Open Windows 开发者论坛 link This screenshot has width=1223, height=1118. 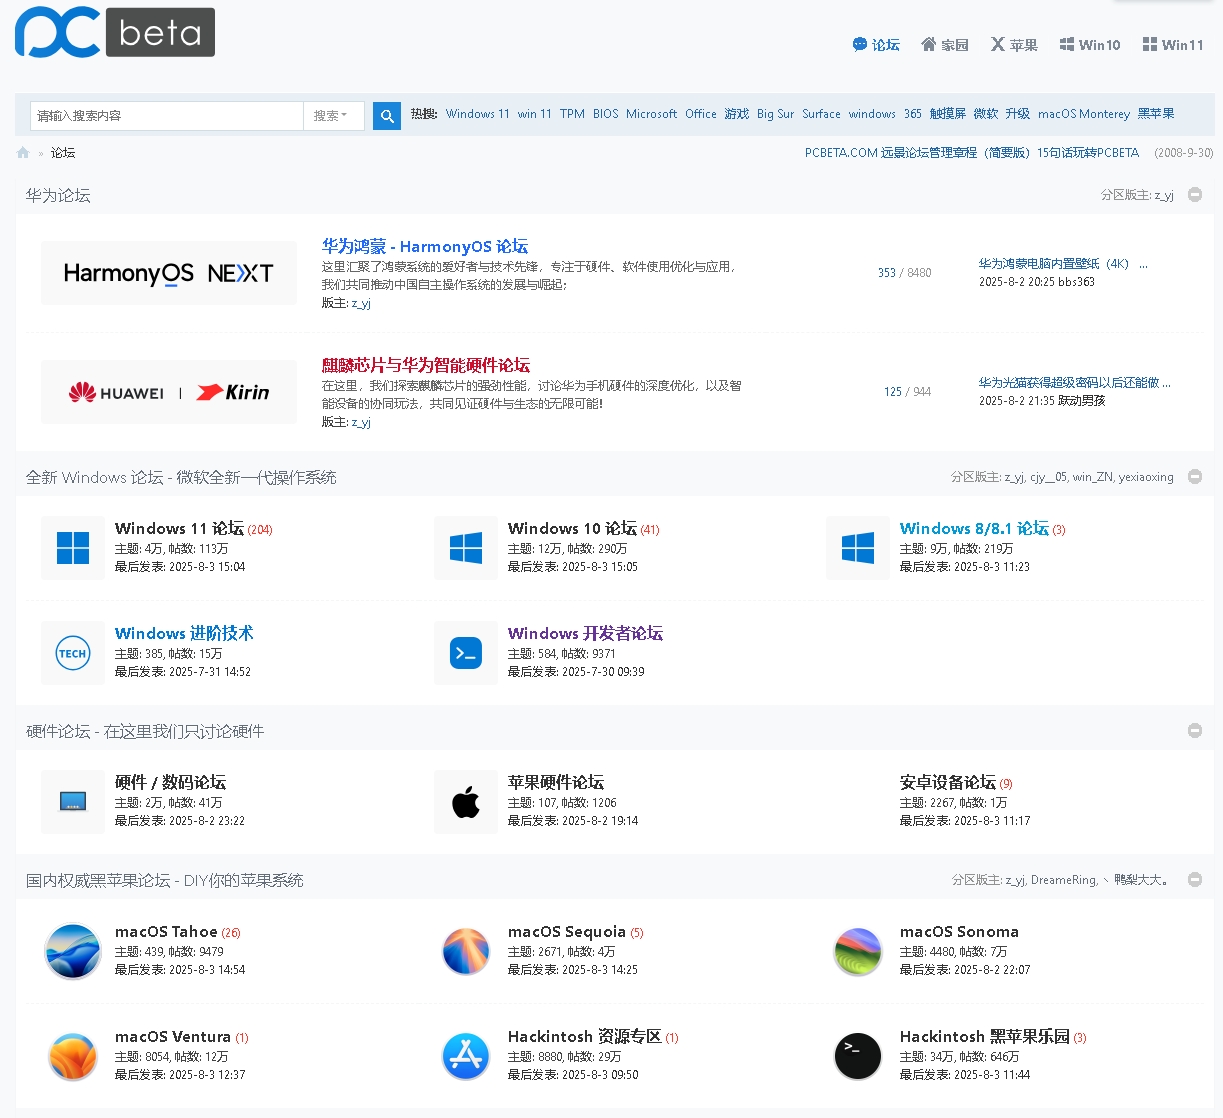[585, 633]
